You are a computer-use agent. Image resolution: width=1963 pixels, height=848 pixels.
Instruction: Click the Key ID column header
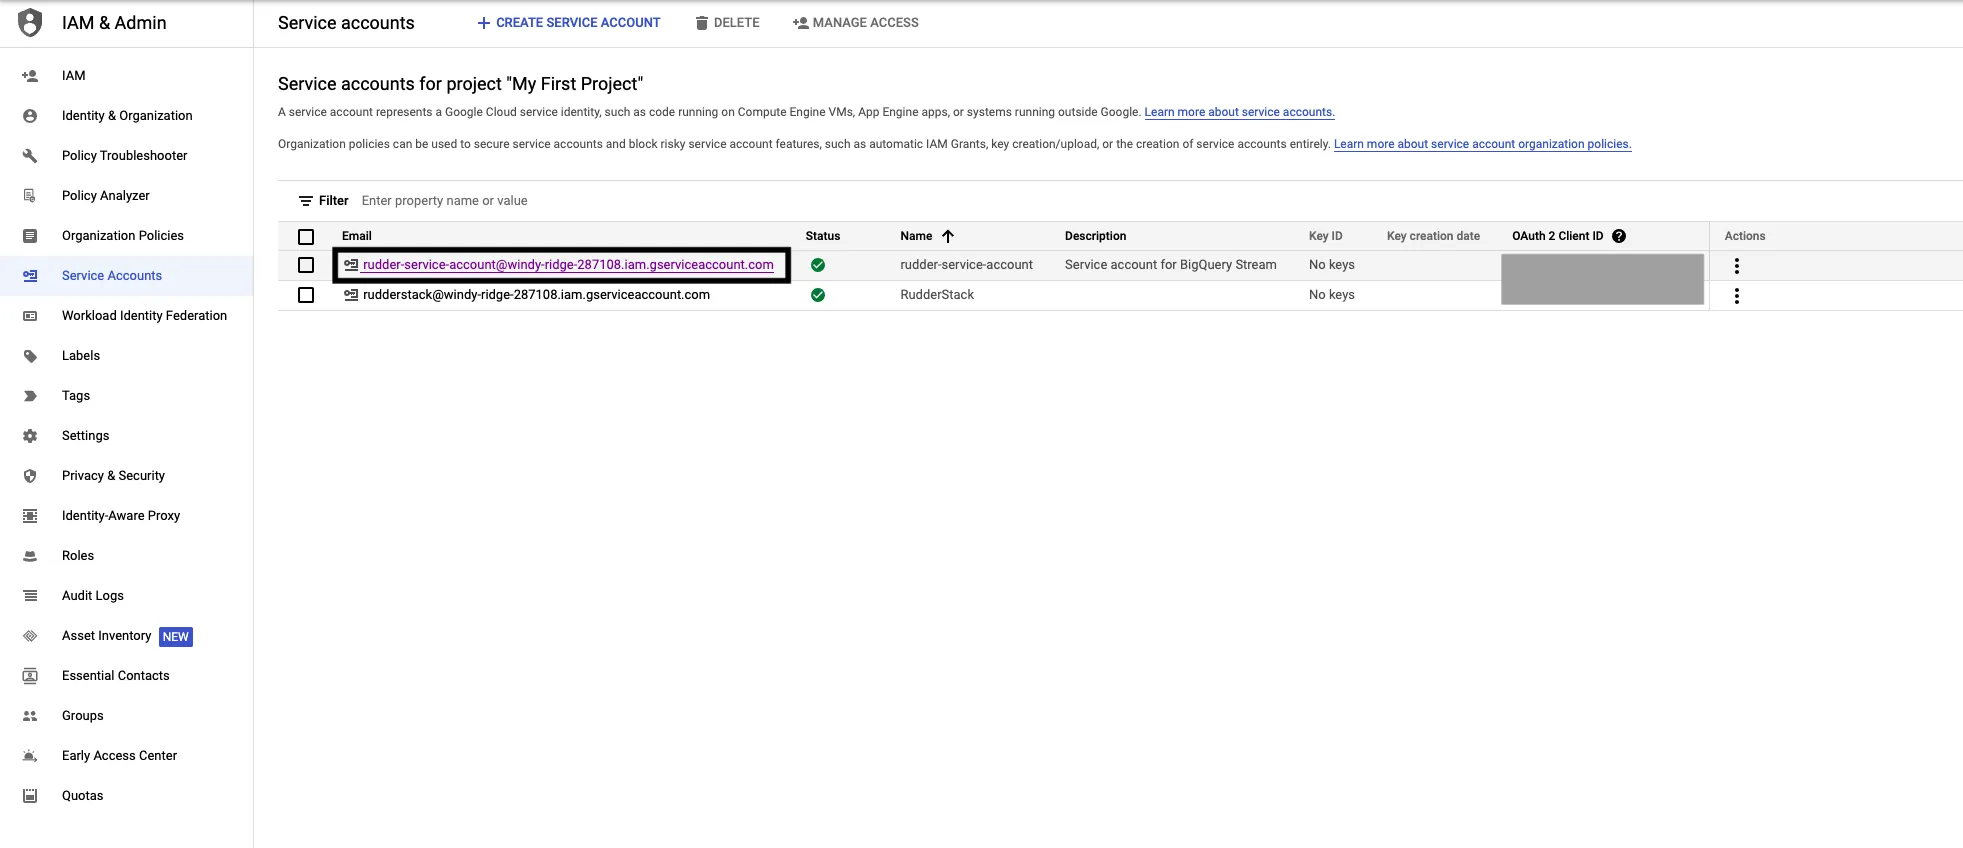(1325, 236)
